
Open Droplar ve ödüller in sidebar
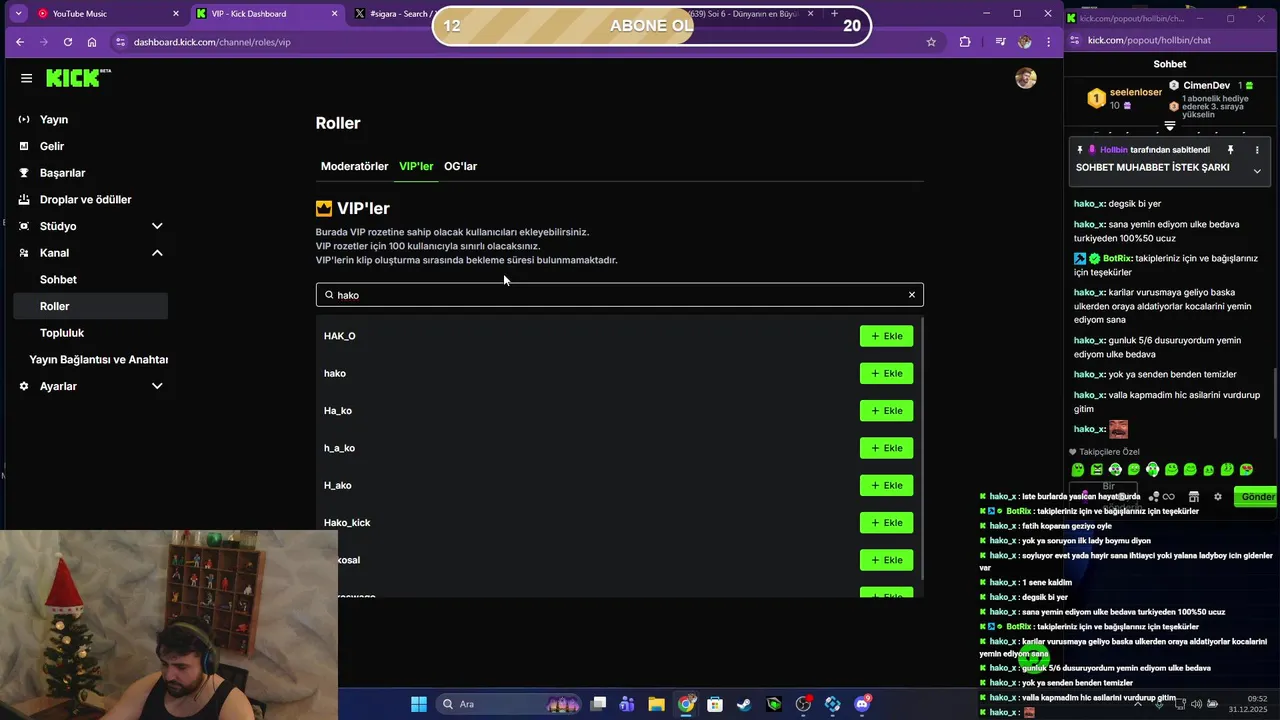pos(85,200)
